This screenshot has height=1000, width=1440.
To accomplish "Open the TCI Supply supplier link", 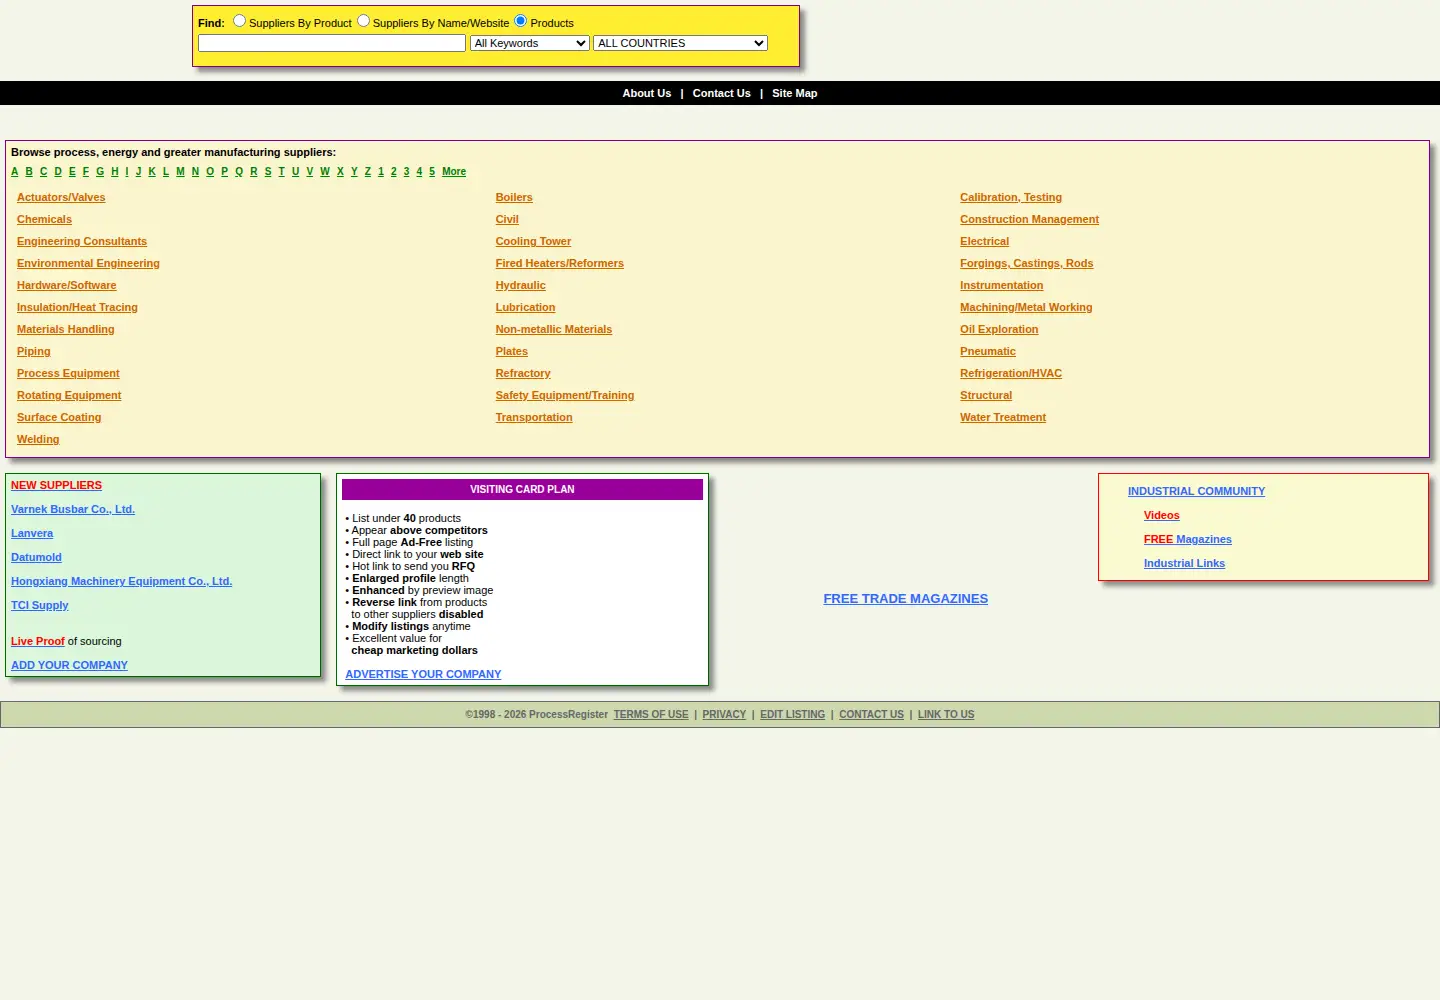I will click(x=40, y=606).
